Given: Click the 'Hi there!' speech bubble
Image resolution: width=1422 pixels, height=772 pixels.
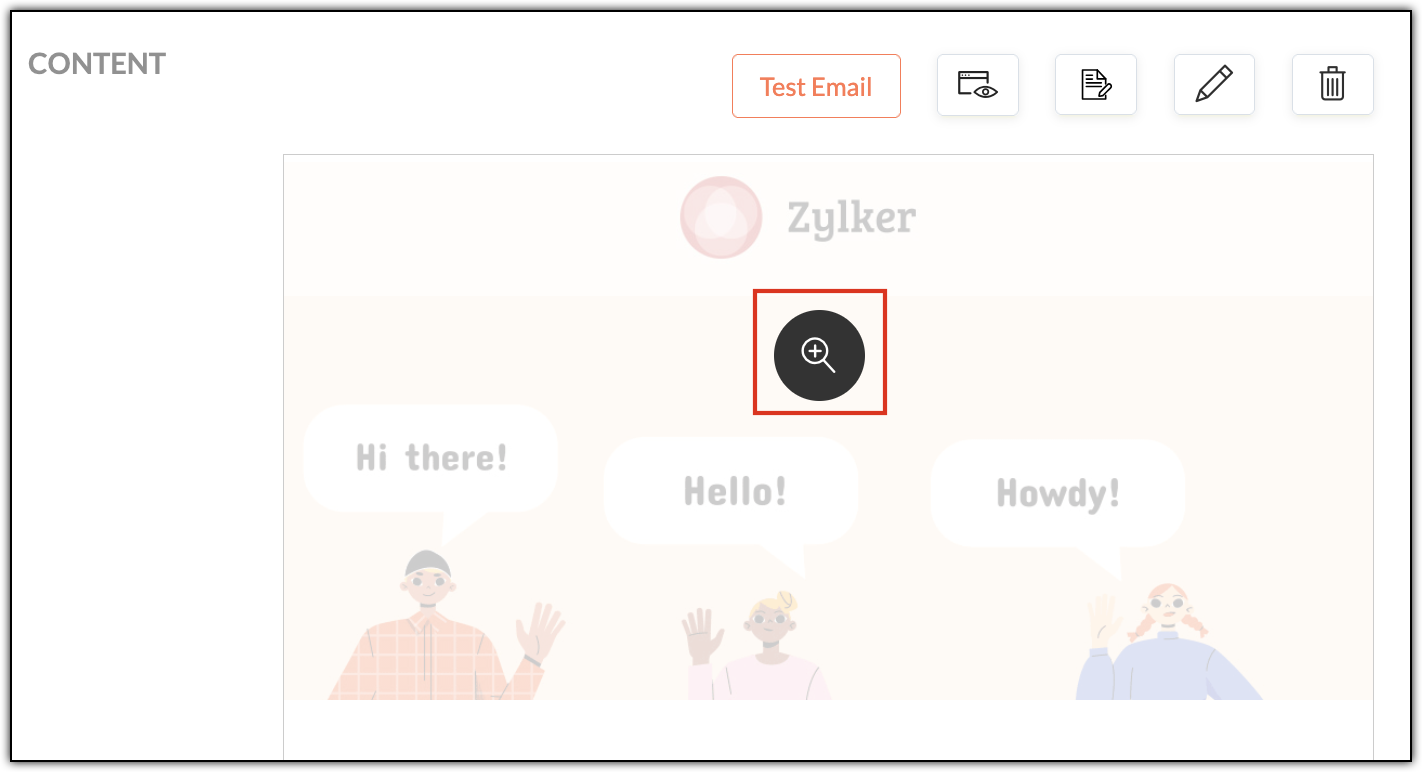Looking at the screenshot, I should 431,460.
